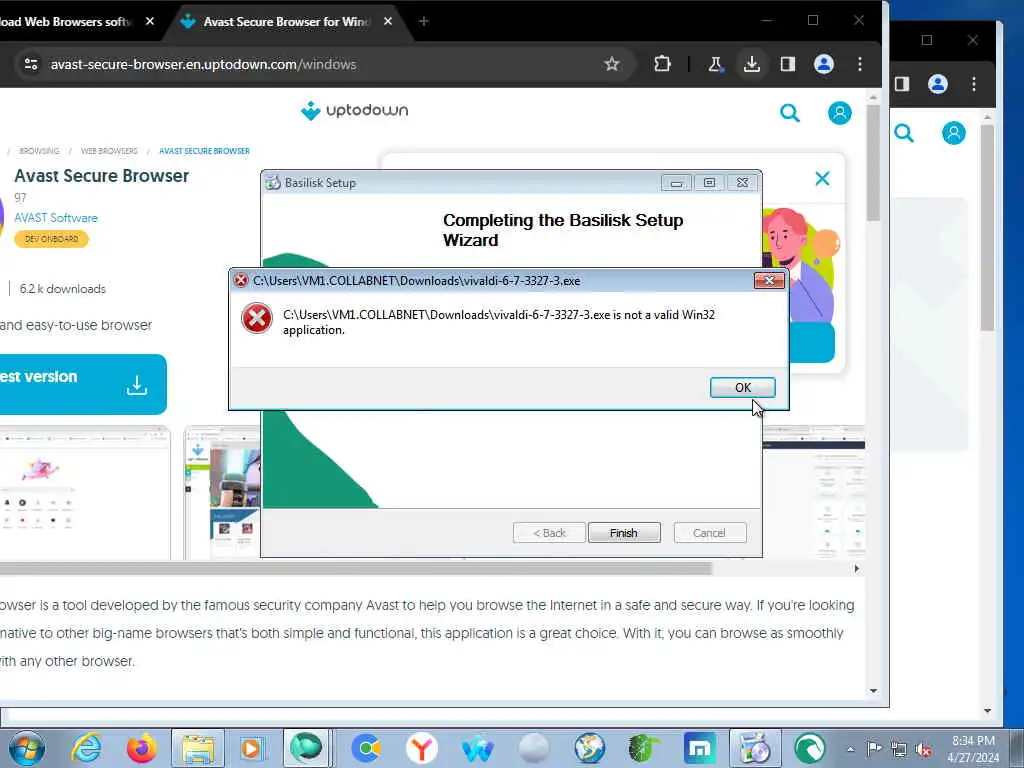Open user icon in background browser window
Image resolution: width=1024 pixels, height=768 pixels.
953,133
